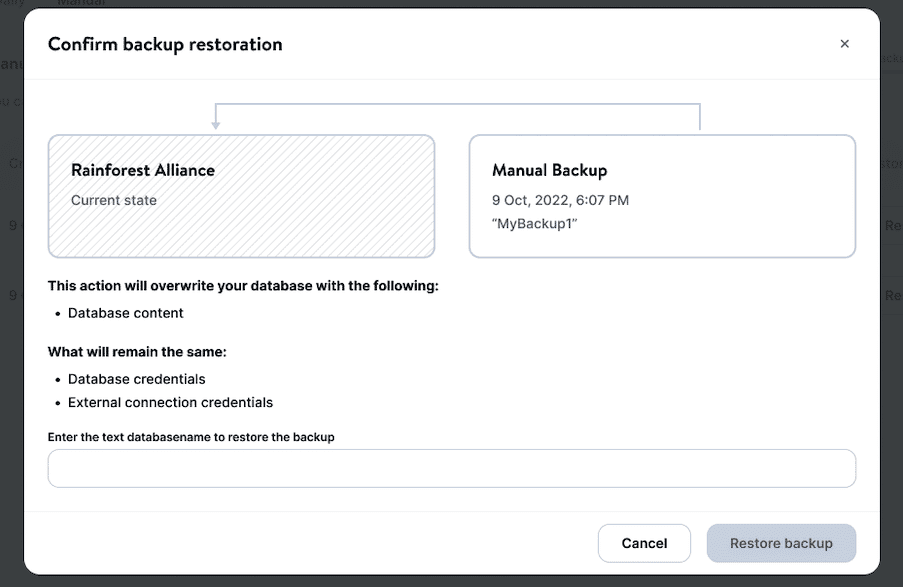Viewport: 903px width, 587px height.
Task: Click the "Database content" bullet item
Action: tap(126, 313)
